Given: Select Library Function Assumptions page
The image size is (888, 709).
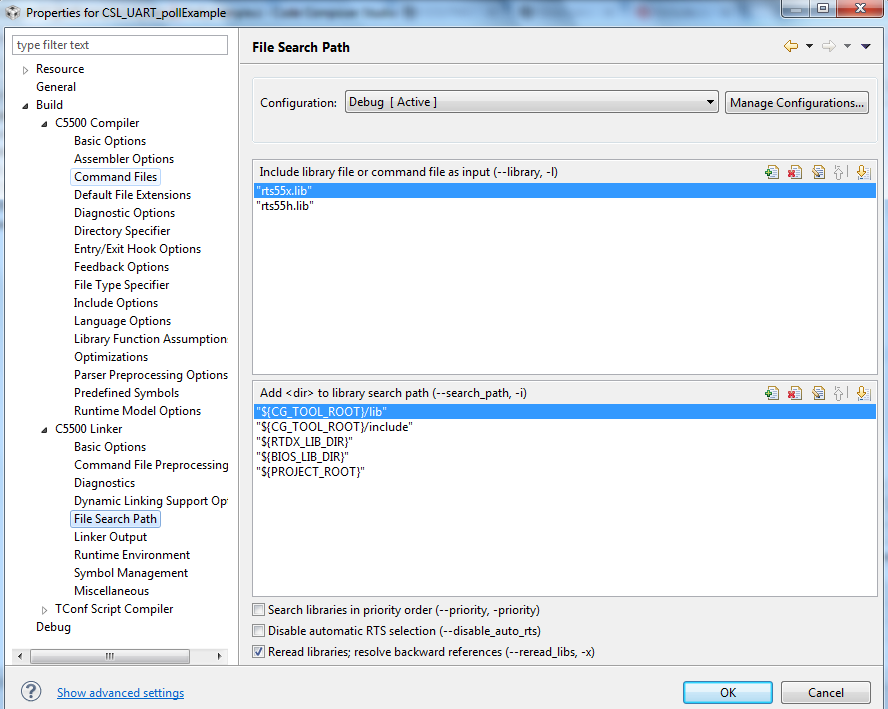Looking at the screenshot, I should (150, 339).
